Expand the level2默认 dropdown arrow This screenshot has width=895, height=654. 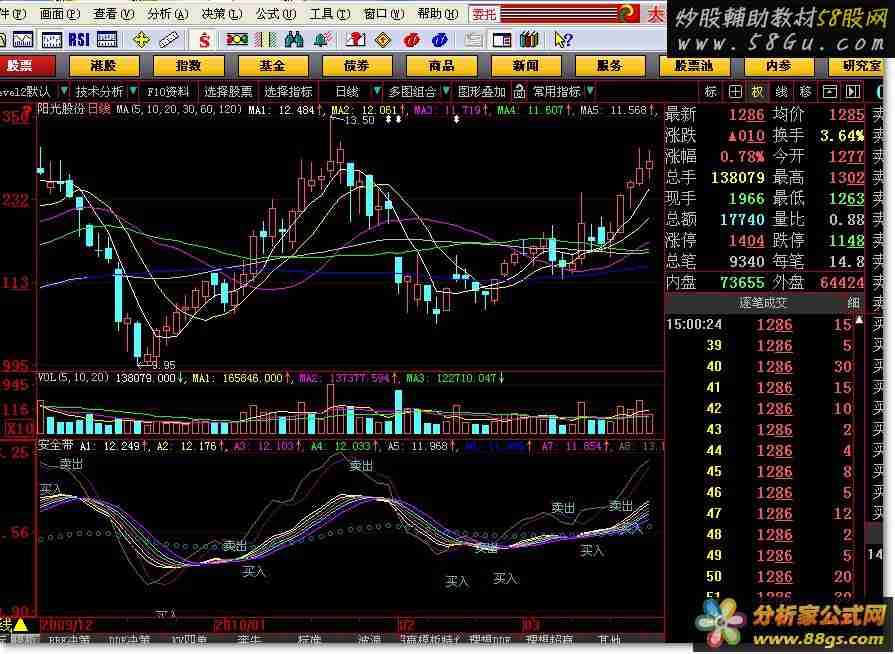pyautogui.click(x=64, y=91)
